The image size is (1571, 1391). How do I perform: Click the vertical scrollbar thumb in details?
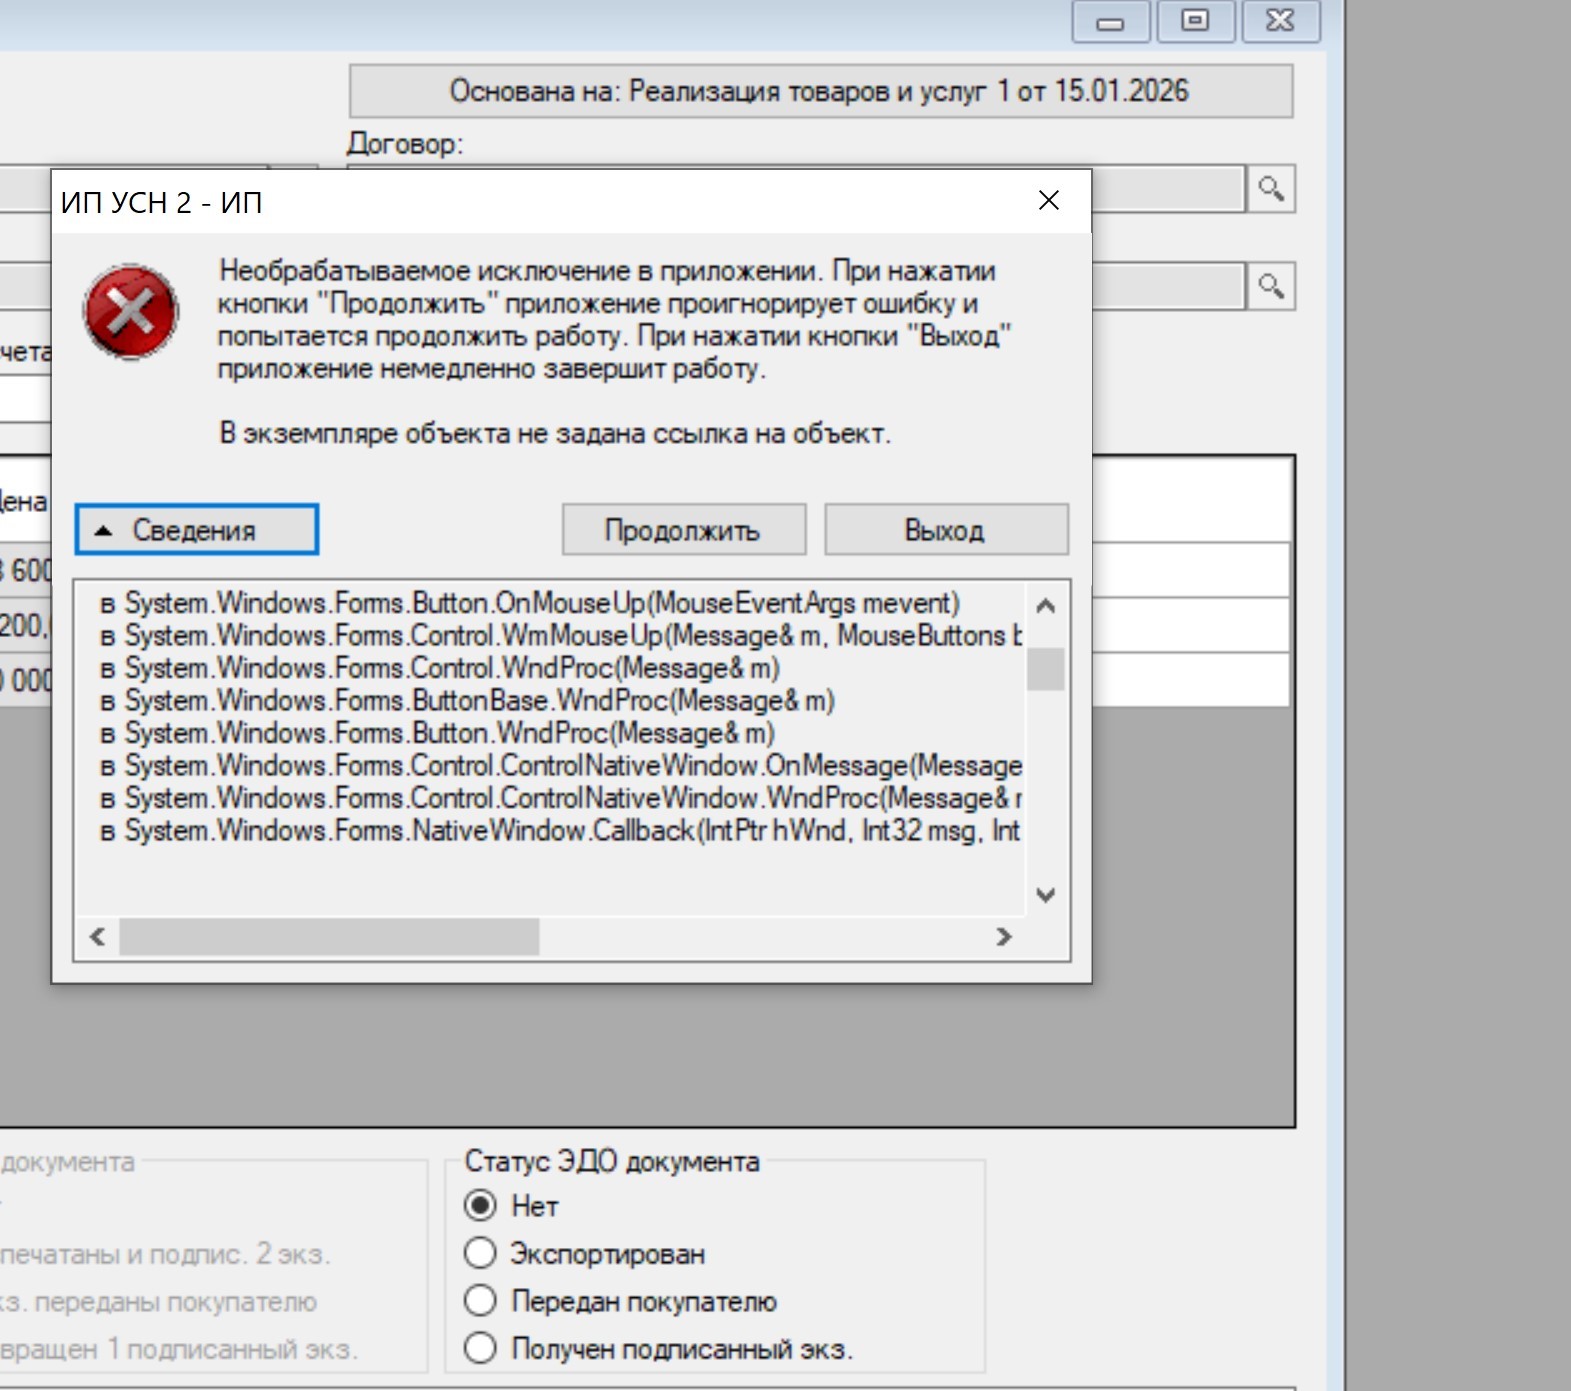1046,669
